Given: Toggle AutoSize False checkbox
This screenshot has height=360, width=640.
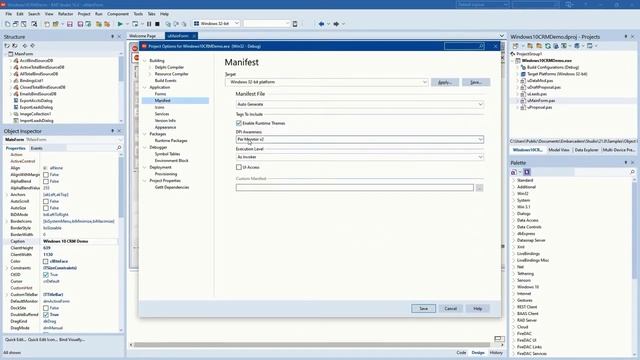Looking at the screenshot, I should coord(46,208).
